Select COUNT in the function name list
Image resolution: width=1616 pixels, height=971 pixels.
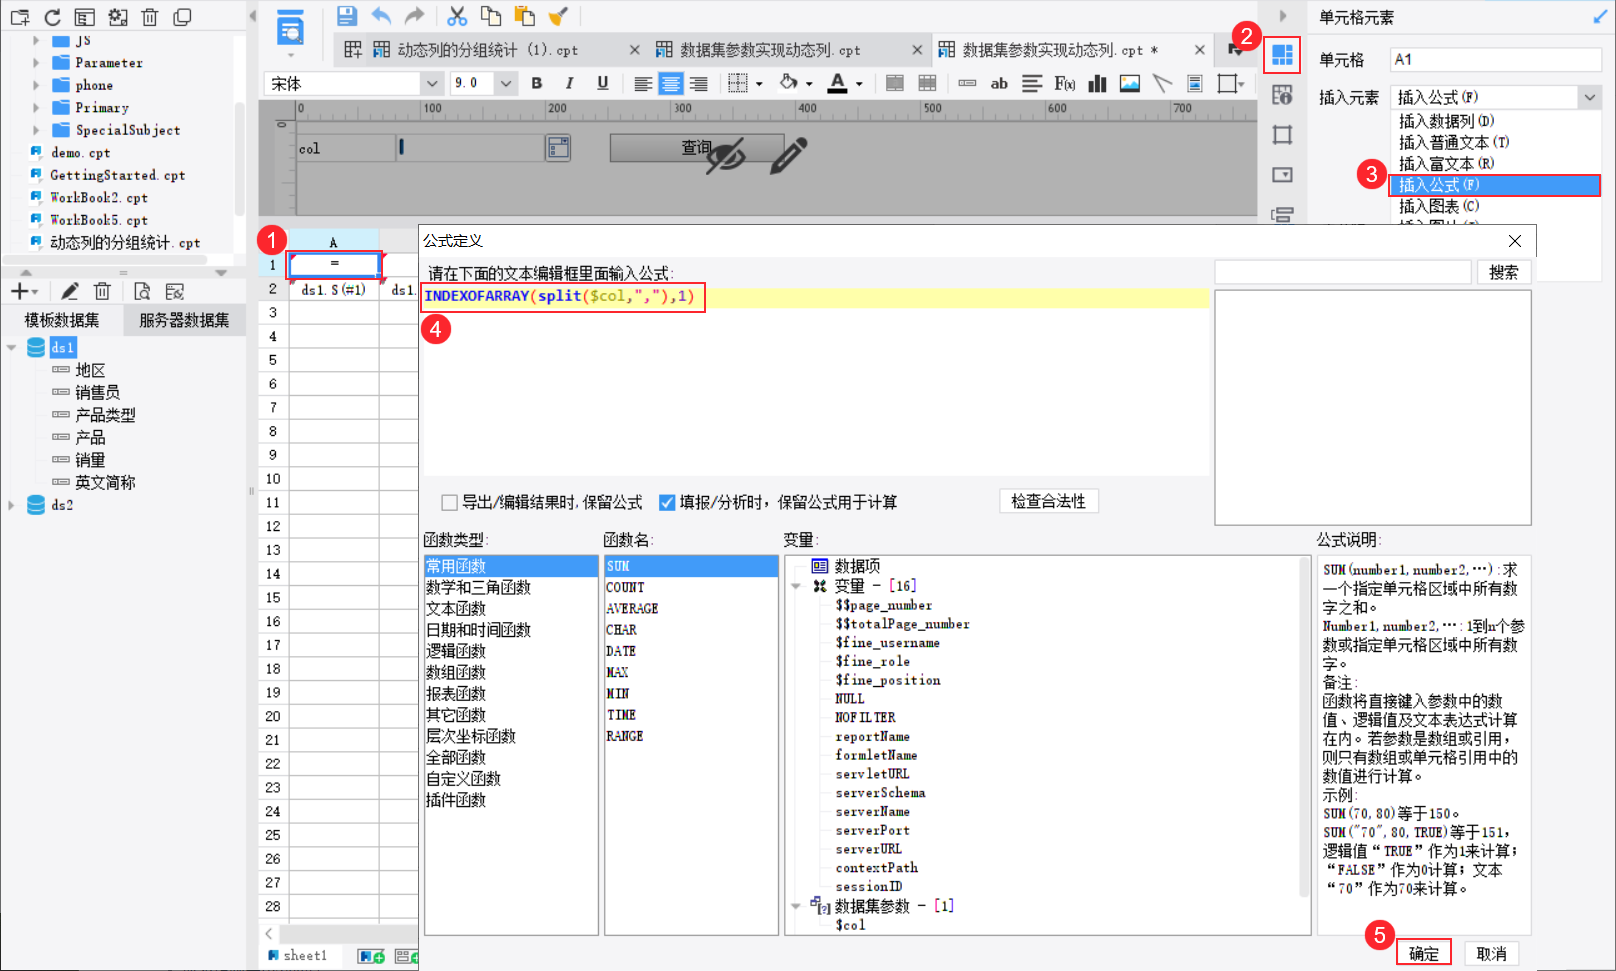pos(625,587)
